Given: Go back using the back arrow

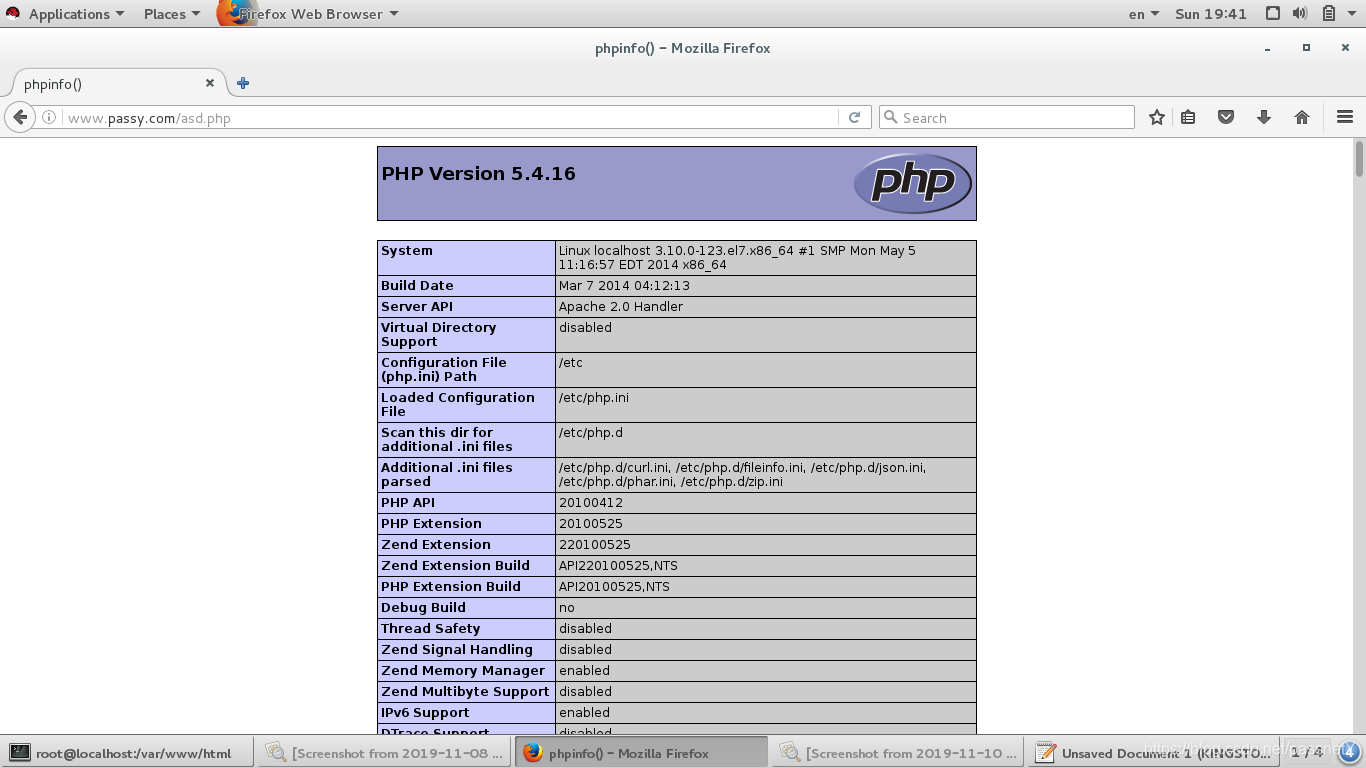Looking at the screenshot, I should click(x=20, y=117).
